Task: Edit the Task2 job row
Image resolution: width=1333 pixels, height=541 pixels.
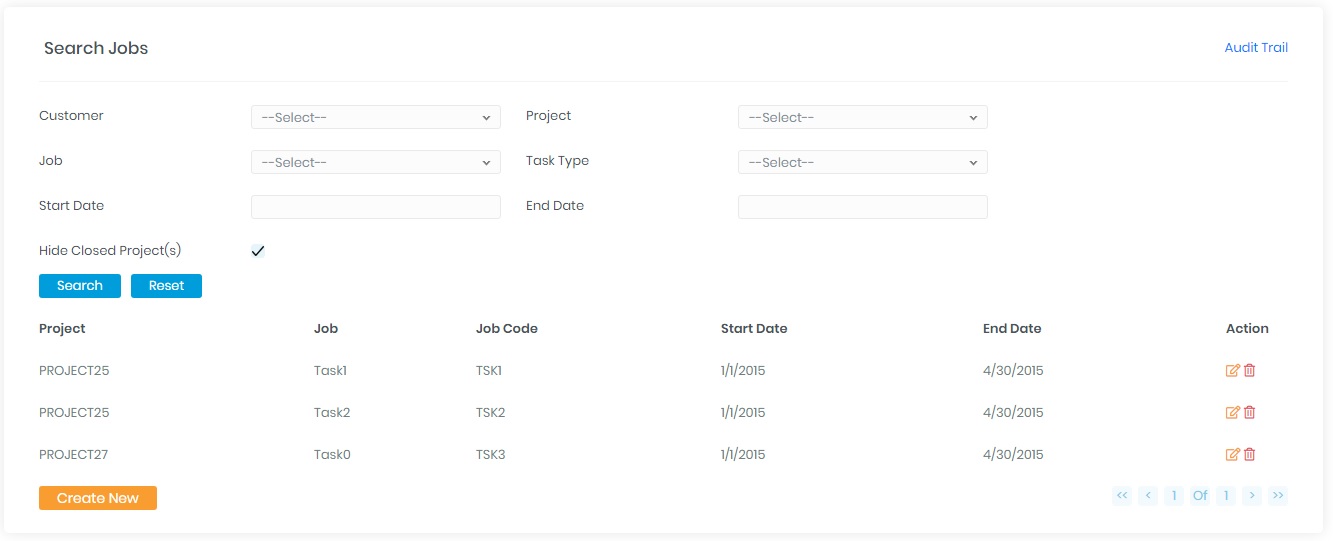Action: 1233,413
